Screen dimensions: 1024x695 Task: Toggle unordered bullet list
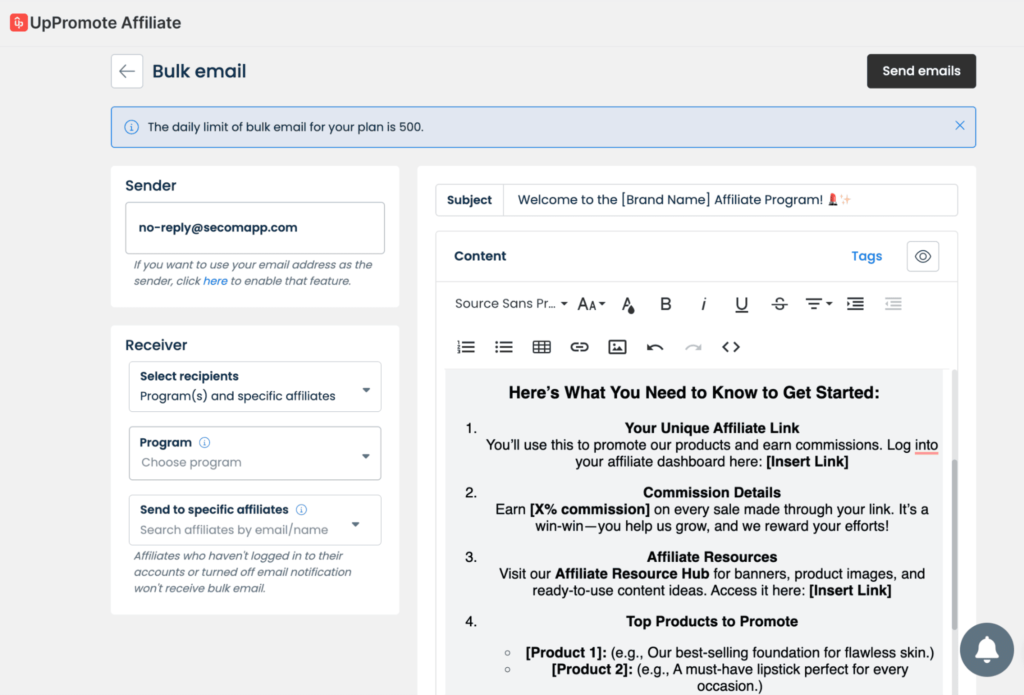click(503, 347)
